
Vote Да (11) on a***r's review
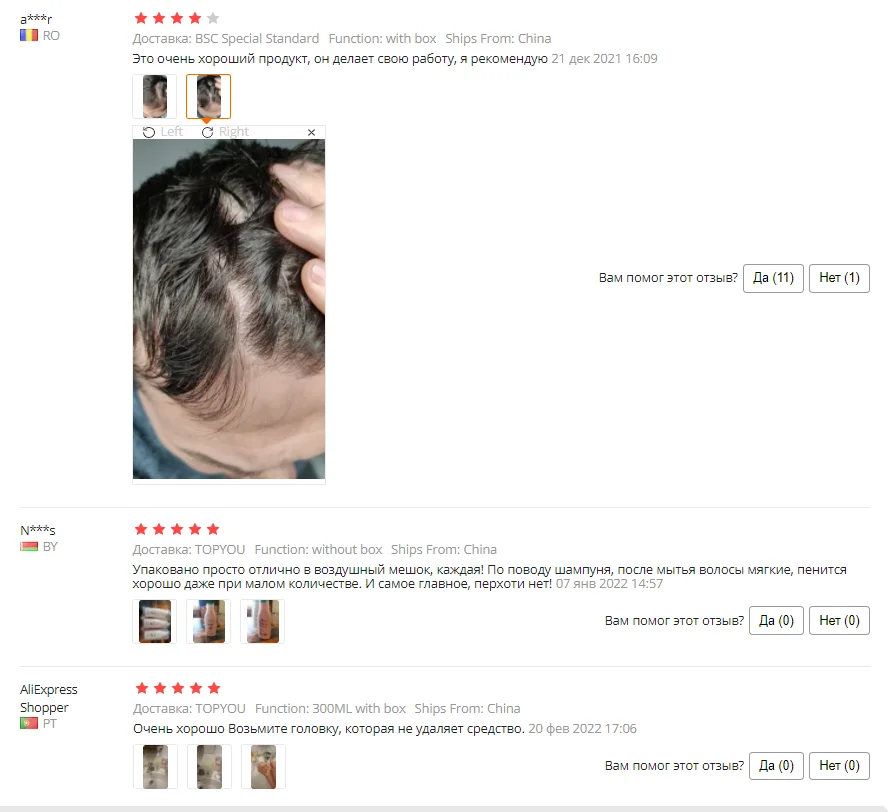[773, 278]
